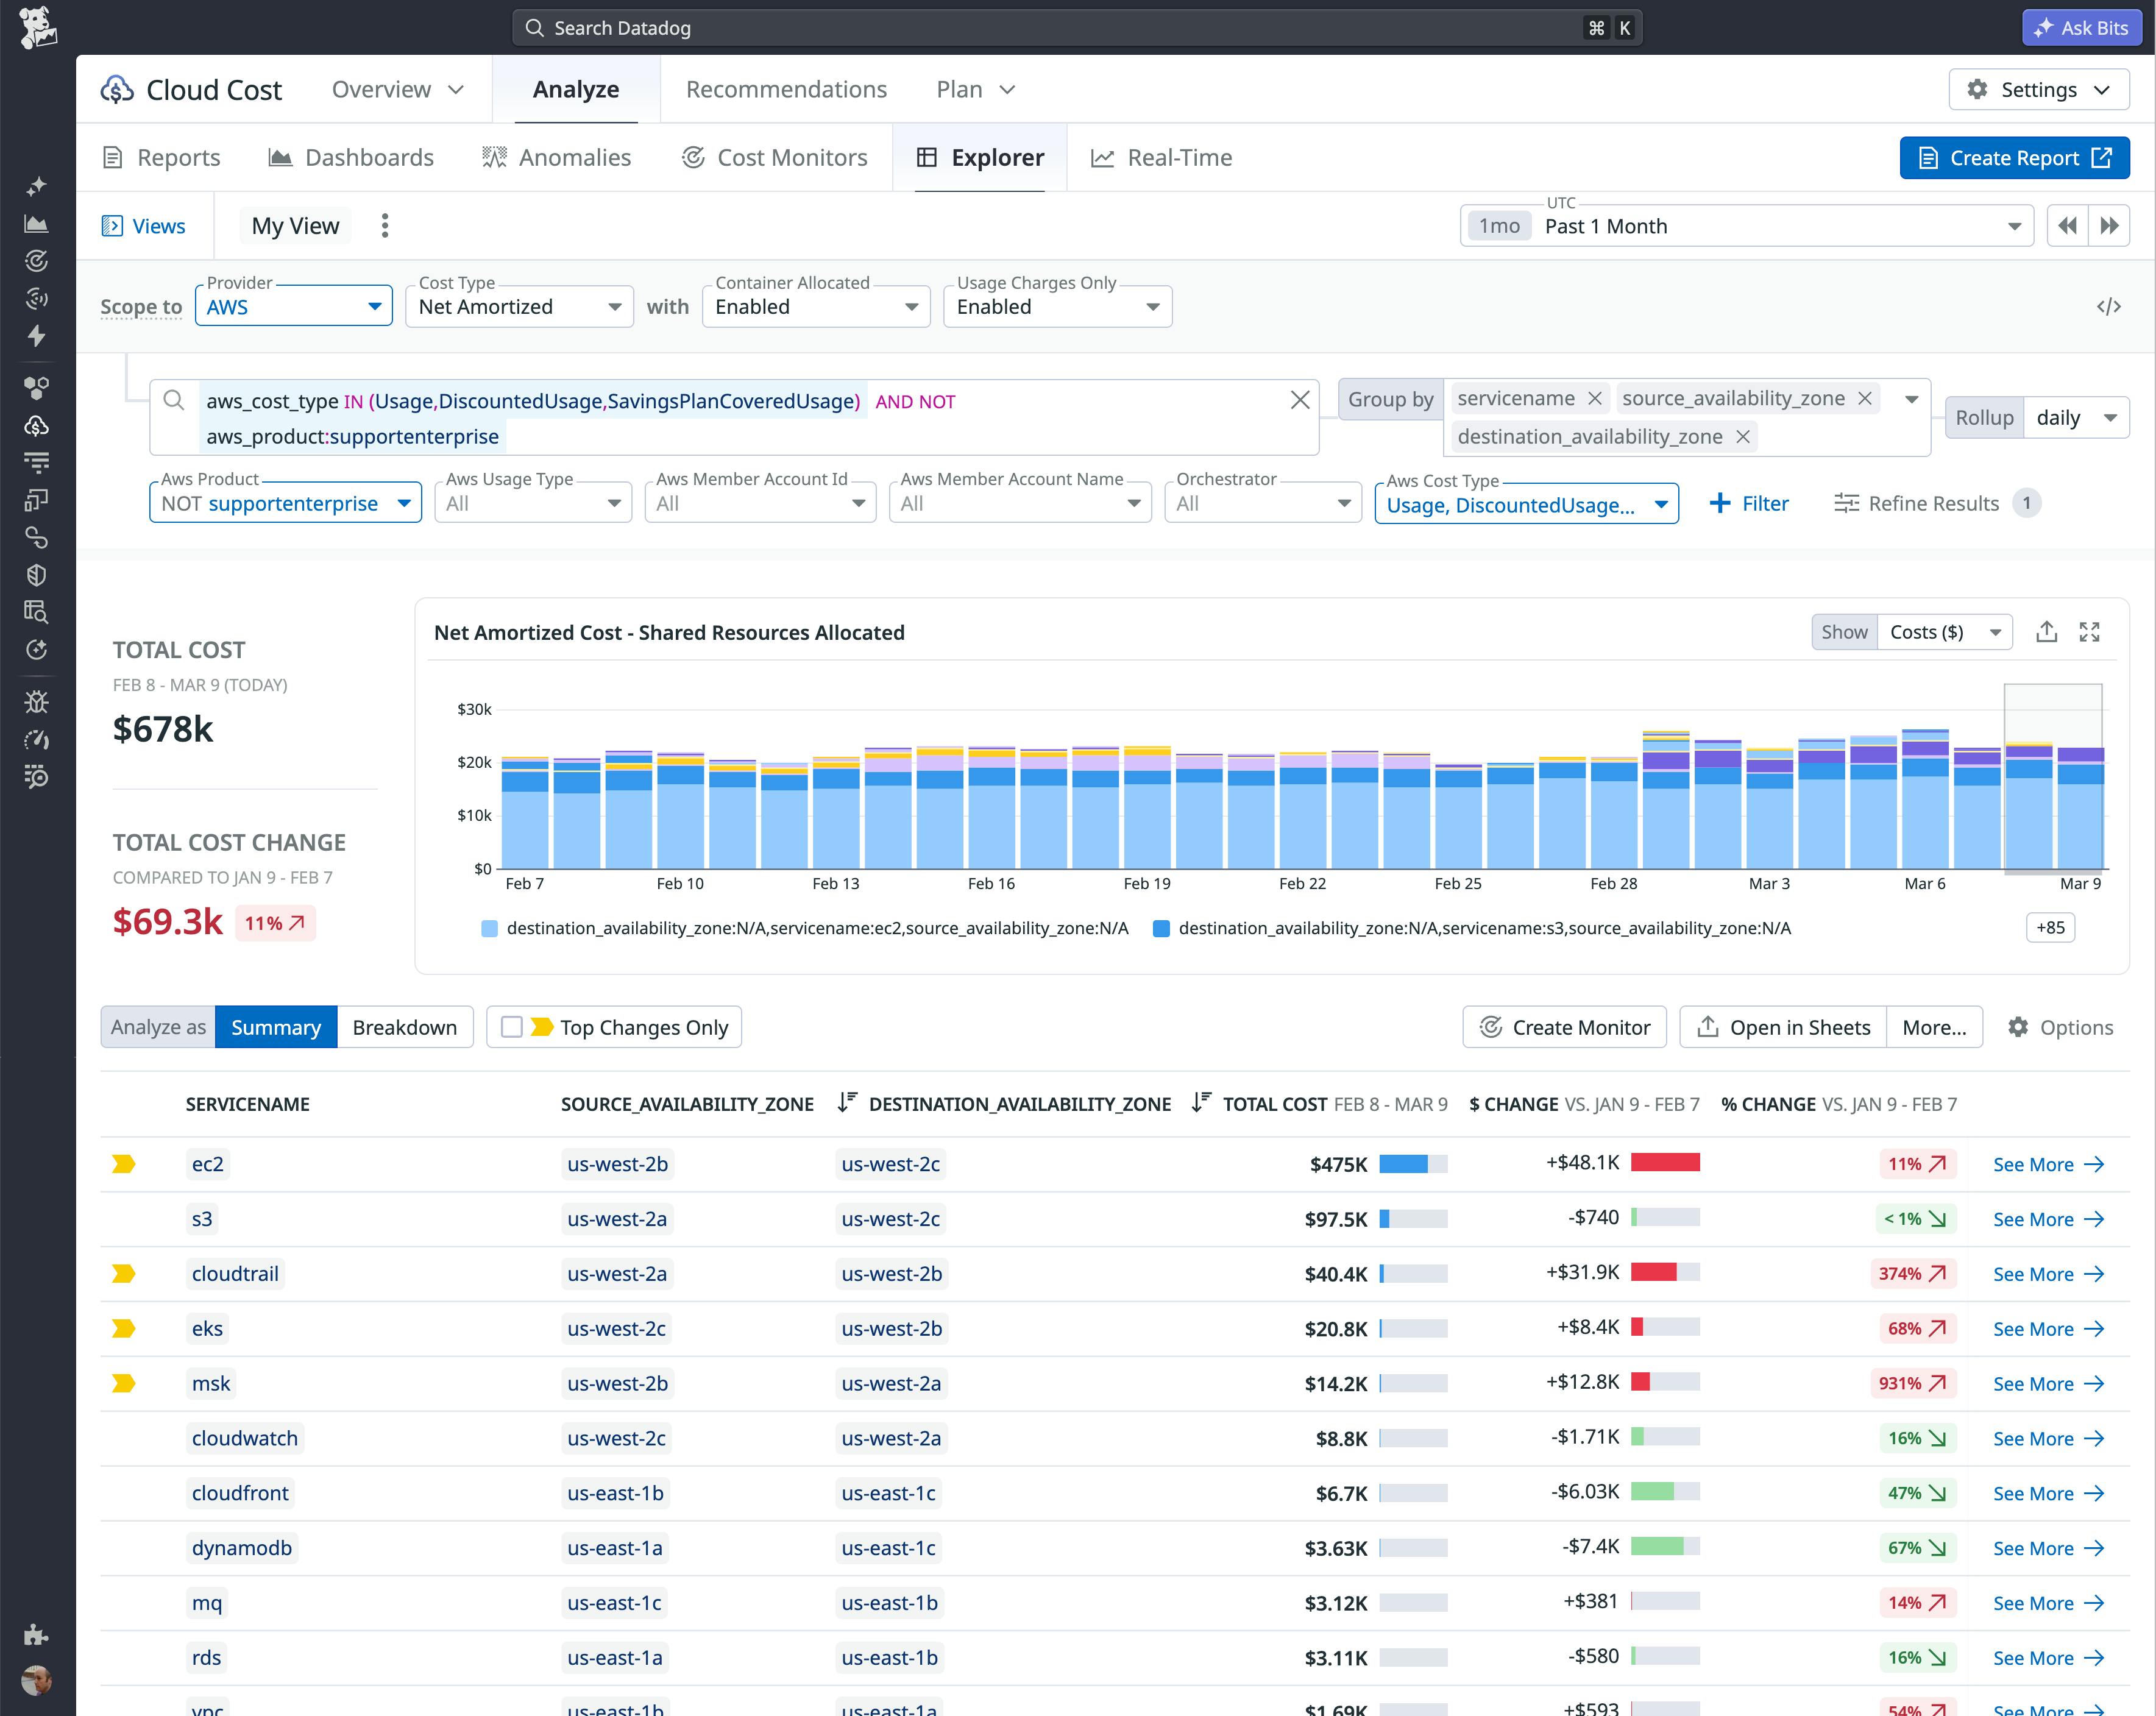
Task: Enable the Top Changes Only checkbox
Action: tap(513, 1026)
